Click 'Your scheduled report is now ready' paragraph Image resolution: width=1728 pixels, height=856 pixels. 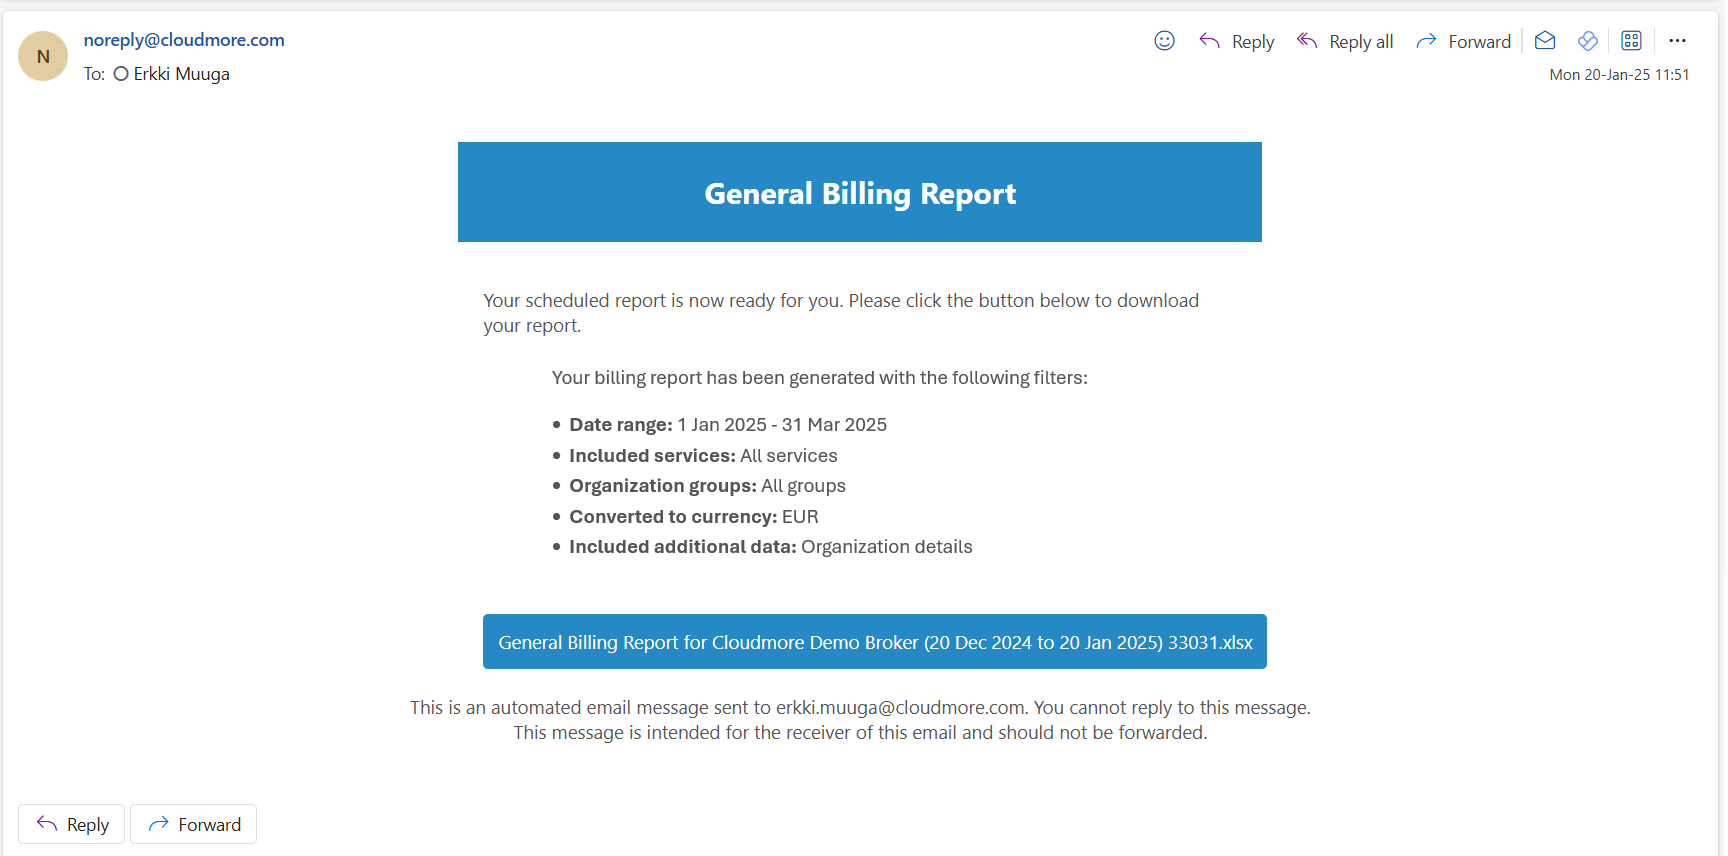tap(841, 313)
